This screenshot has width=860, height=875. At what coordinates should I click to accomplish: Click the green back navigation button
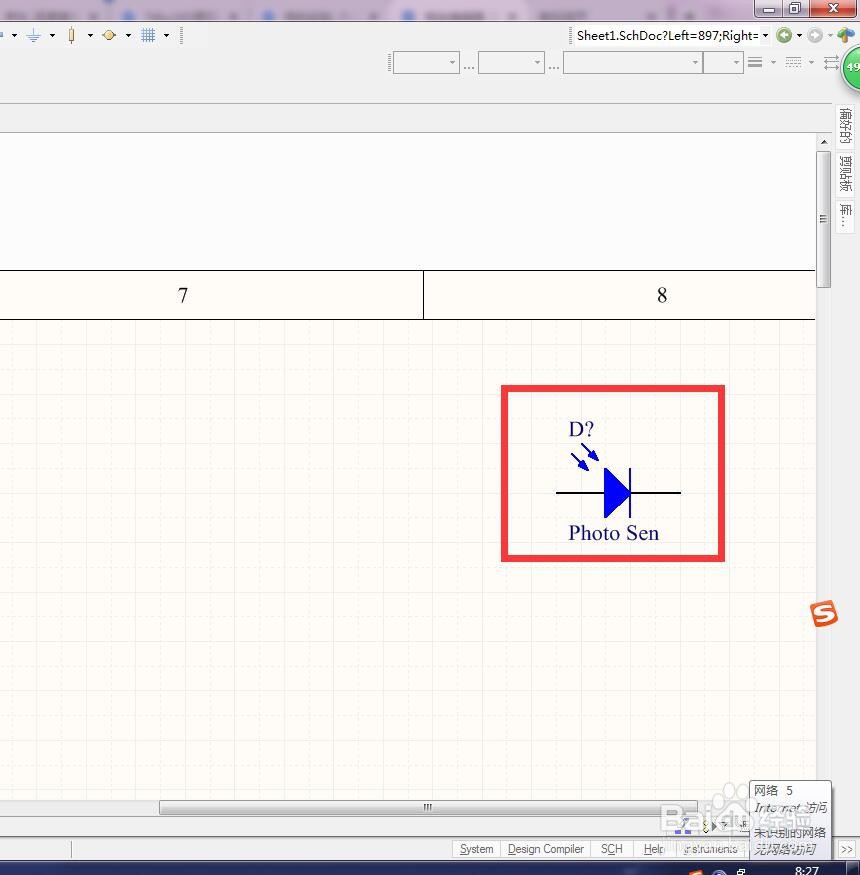(x=784, y=36)
